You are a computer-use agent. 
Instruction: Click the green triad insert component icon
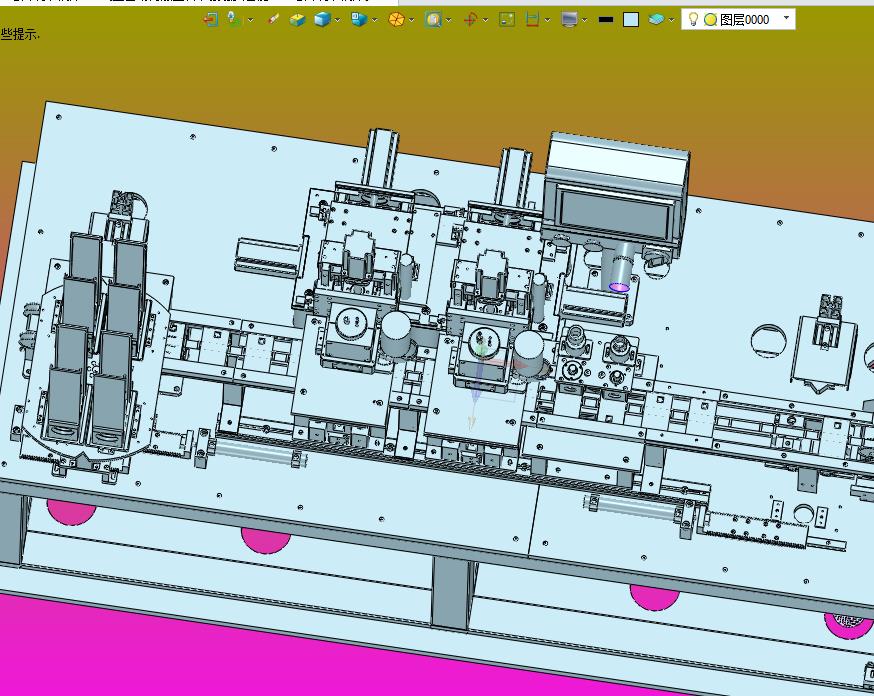click(234, 20)
